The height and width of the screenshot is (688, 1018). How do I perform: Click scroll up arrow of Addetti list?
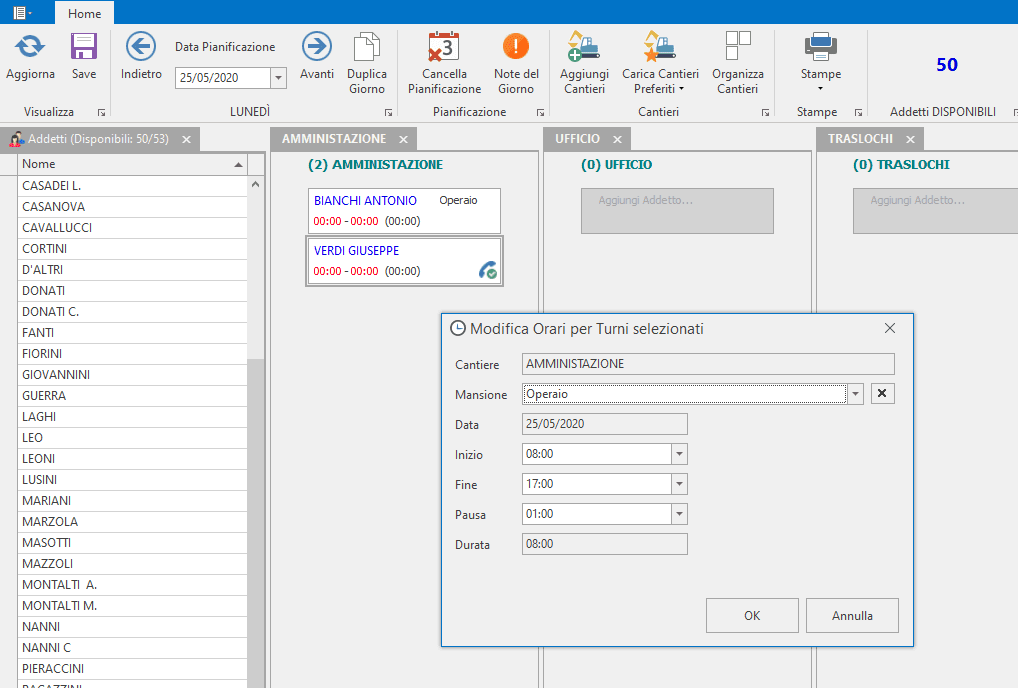(256, 184)
